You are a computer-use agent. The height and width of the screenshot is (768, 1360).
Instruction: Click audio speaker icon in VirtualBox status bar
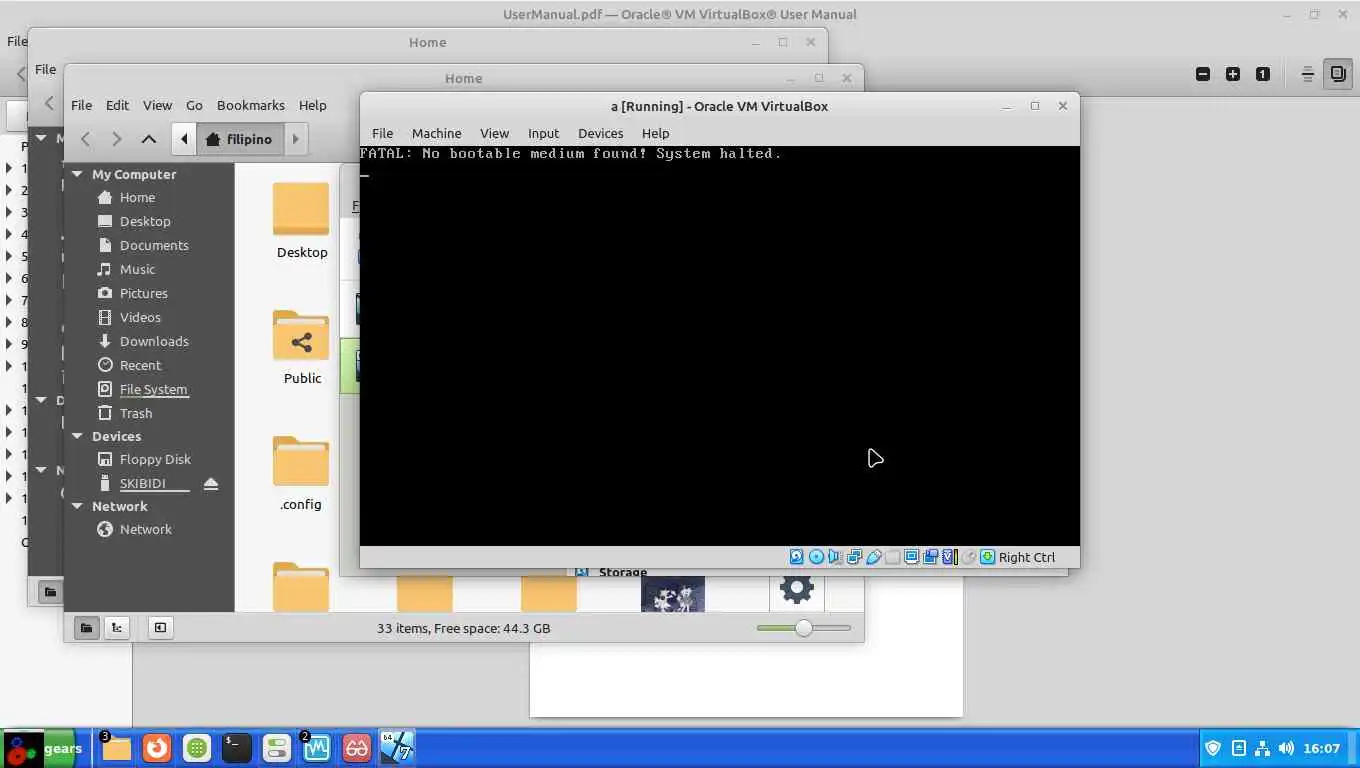pos(835,557)
